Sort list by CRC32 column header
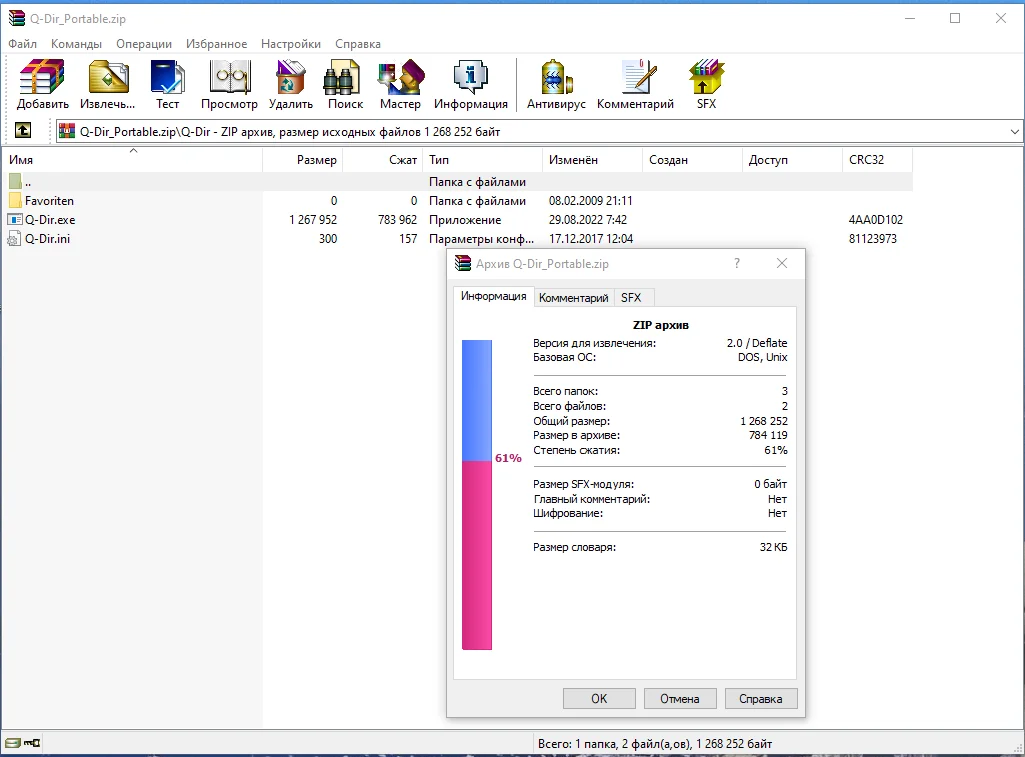The height and width of the screenshot is (757, 1025). [x=877, y=160]
